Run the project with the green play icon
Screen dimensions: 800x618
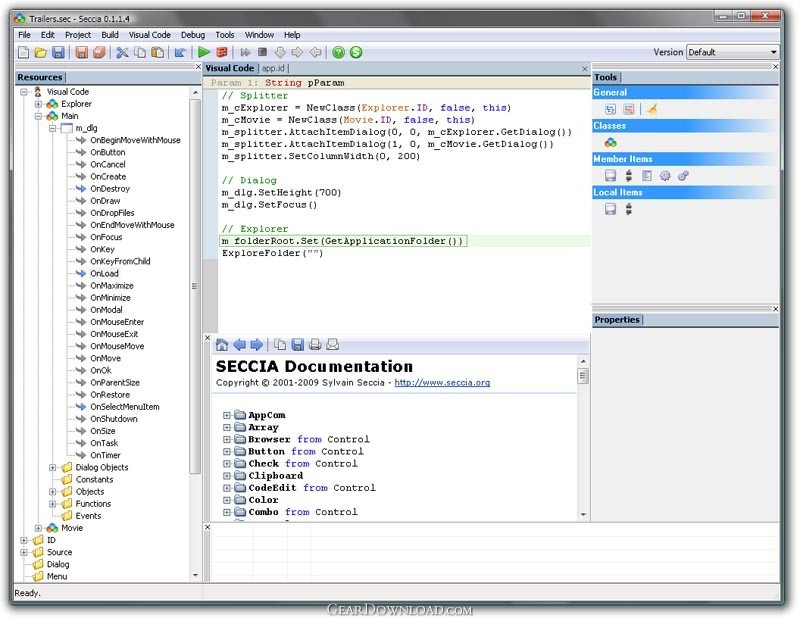204,52
